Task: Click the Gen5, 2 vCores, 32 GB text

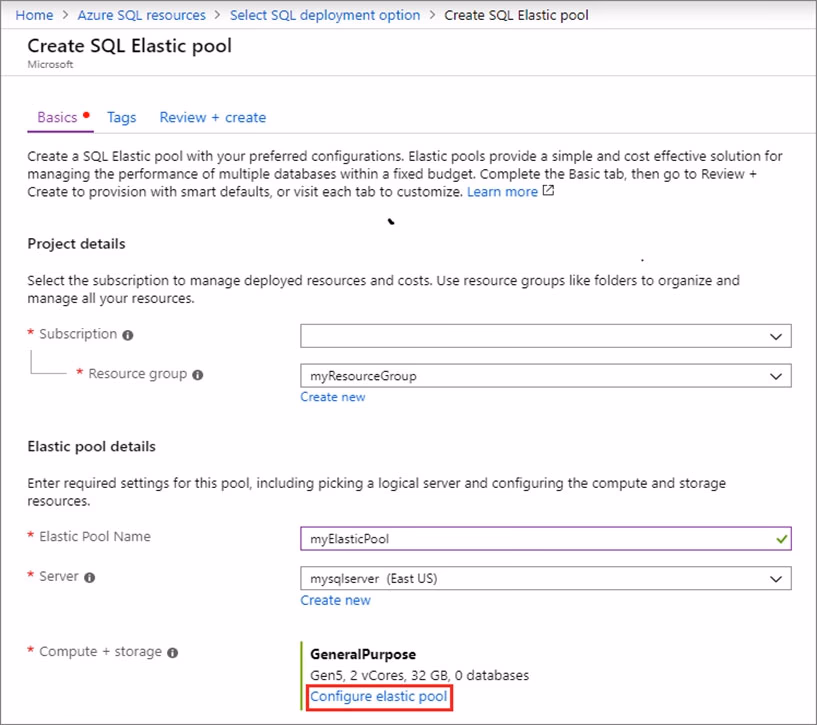Action: click(x=379, y=675)
